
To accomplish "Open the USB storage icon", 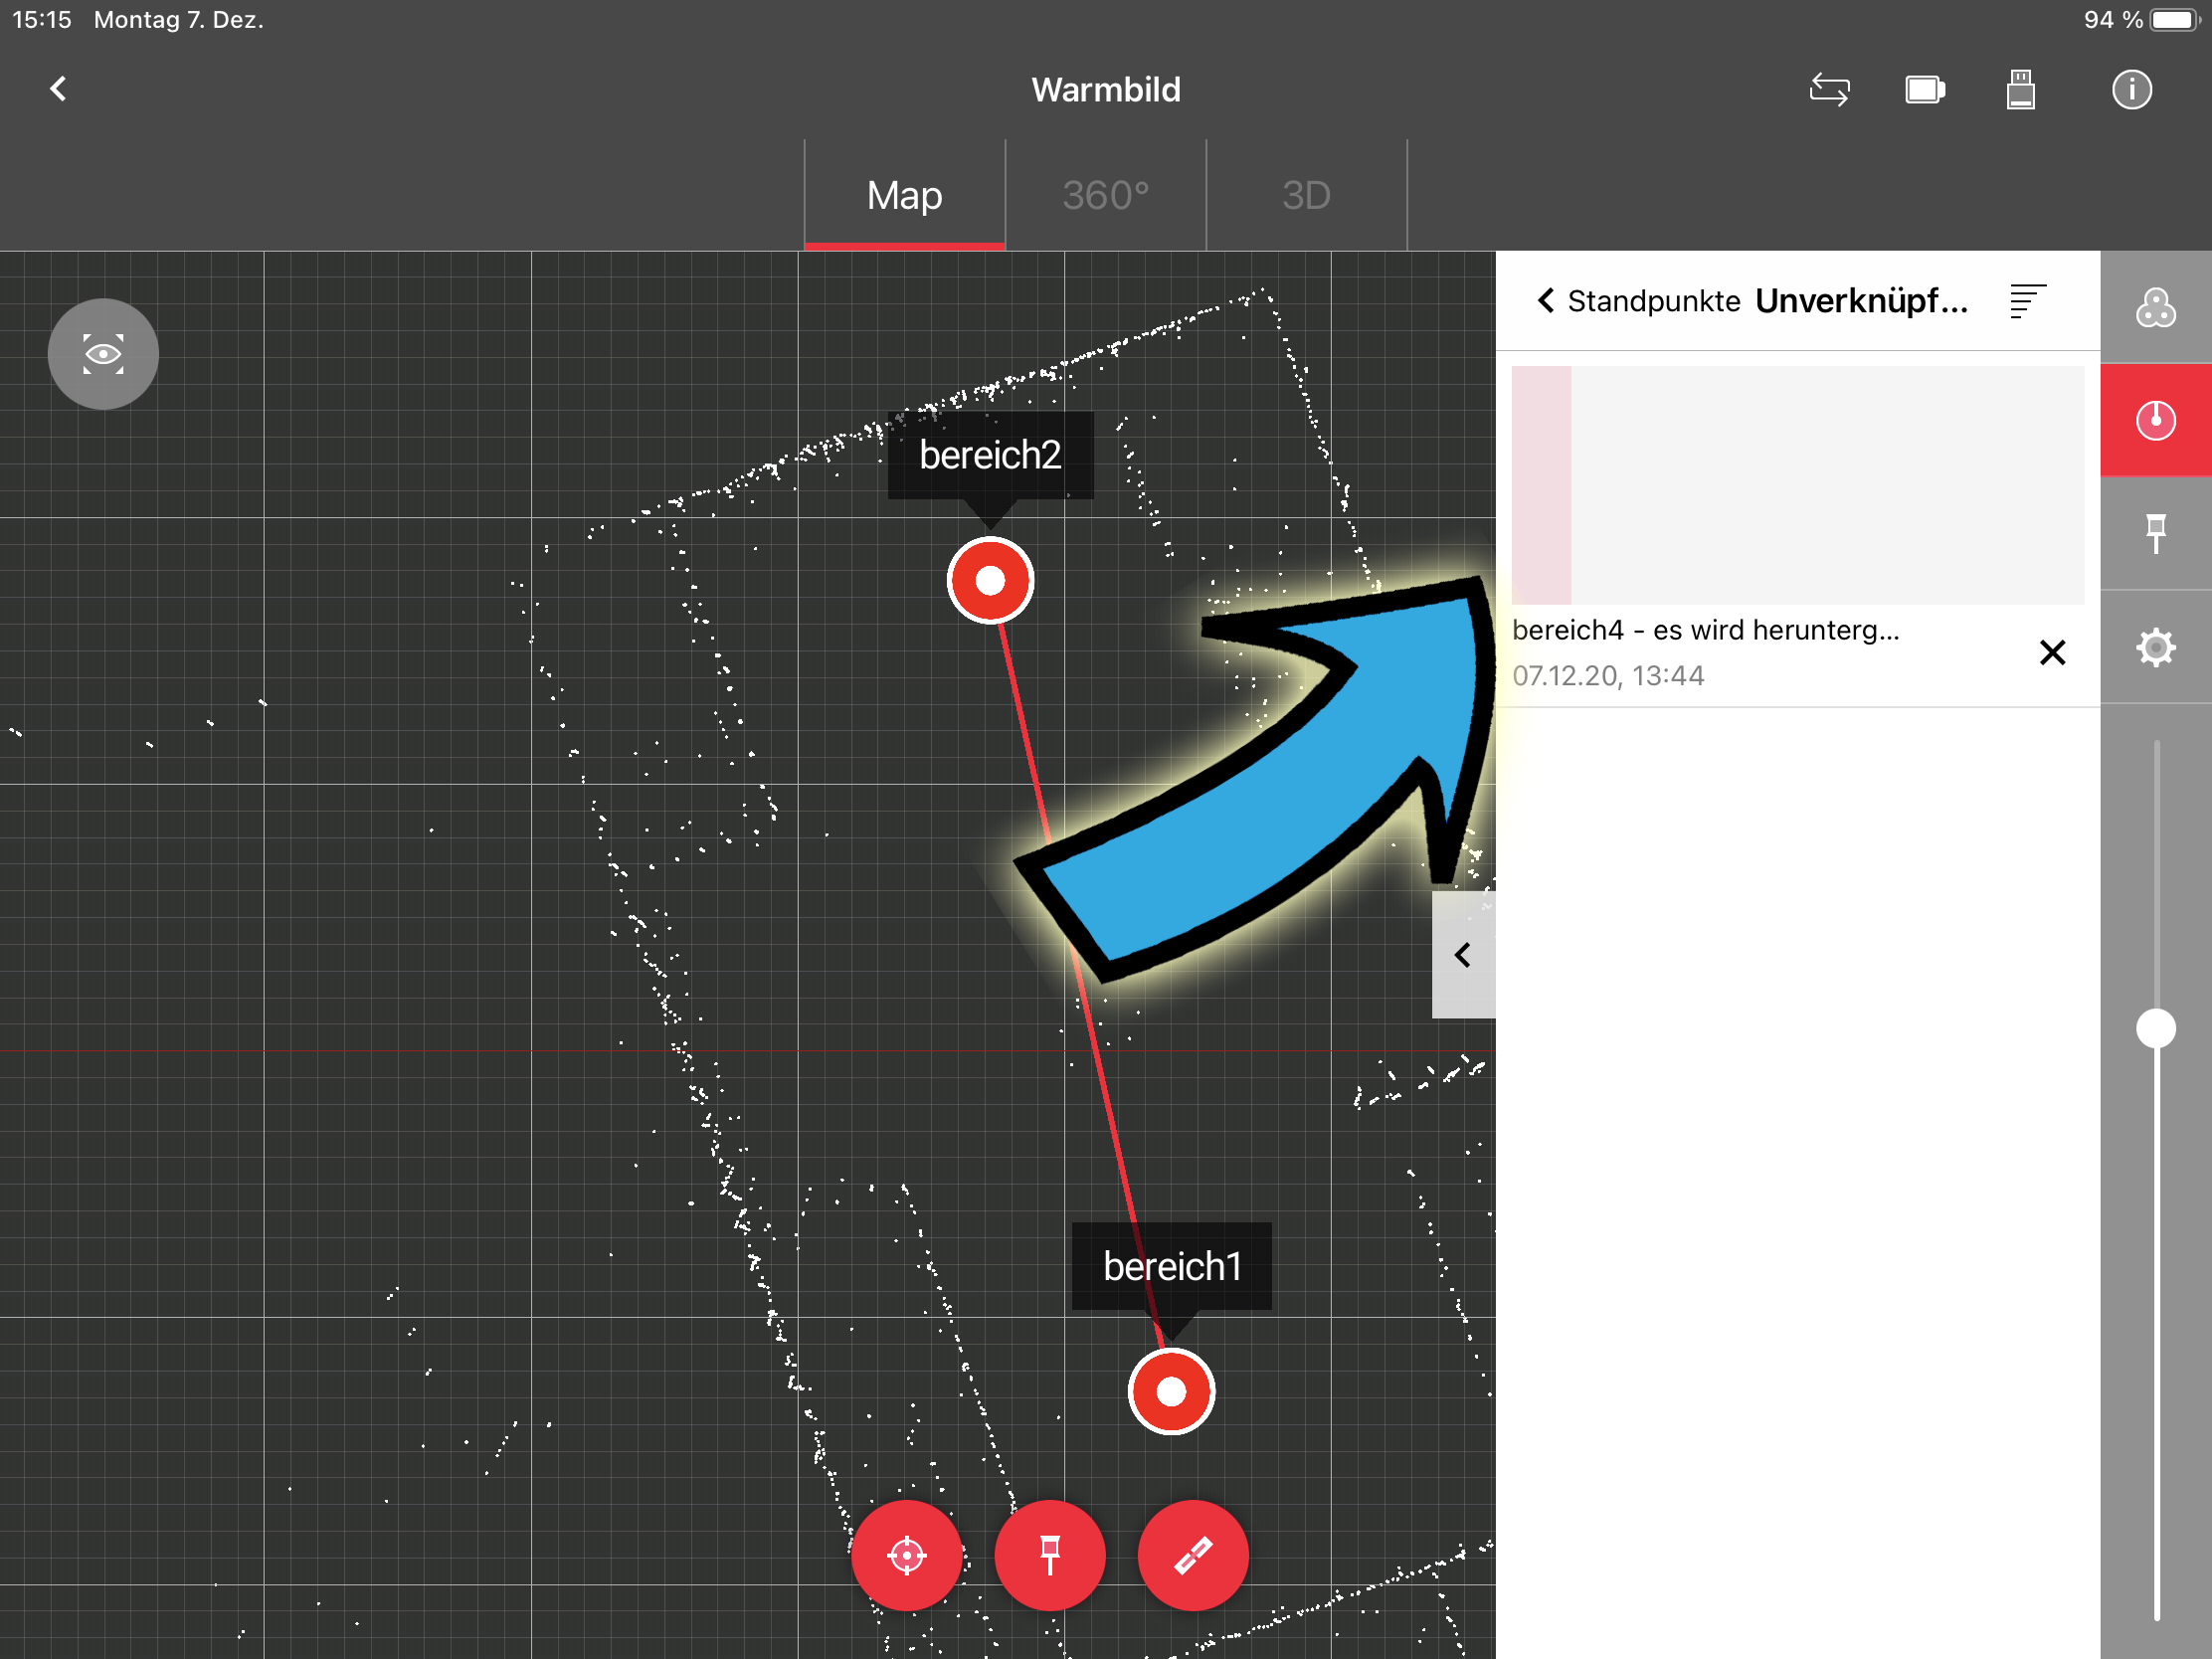I will pyautogui.click(x=2021, y=89).
